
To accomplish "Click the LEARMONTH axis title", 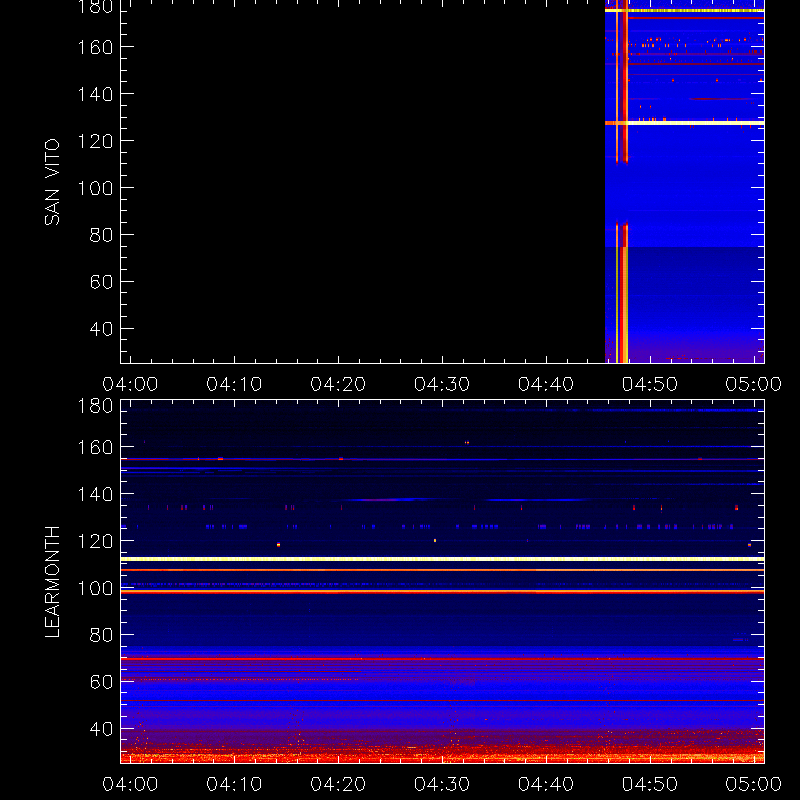I will point(52,582).
